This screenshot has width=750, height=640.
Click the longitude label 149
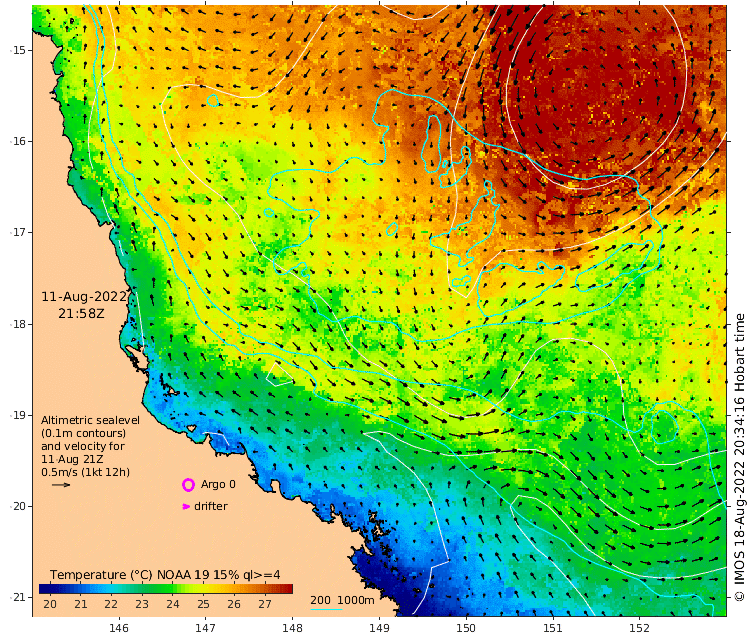(x=379, y=628)
